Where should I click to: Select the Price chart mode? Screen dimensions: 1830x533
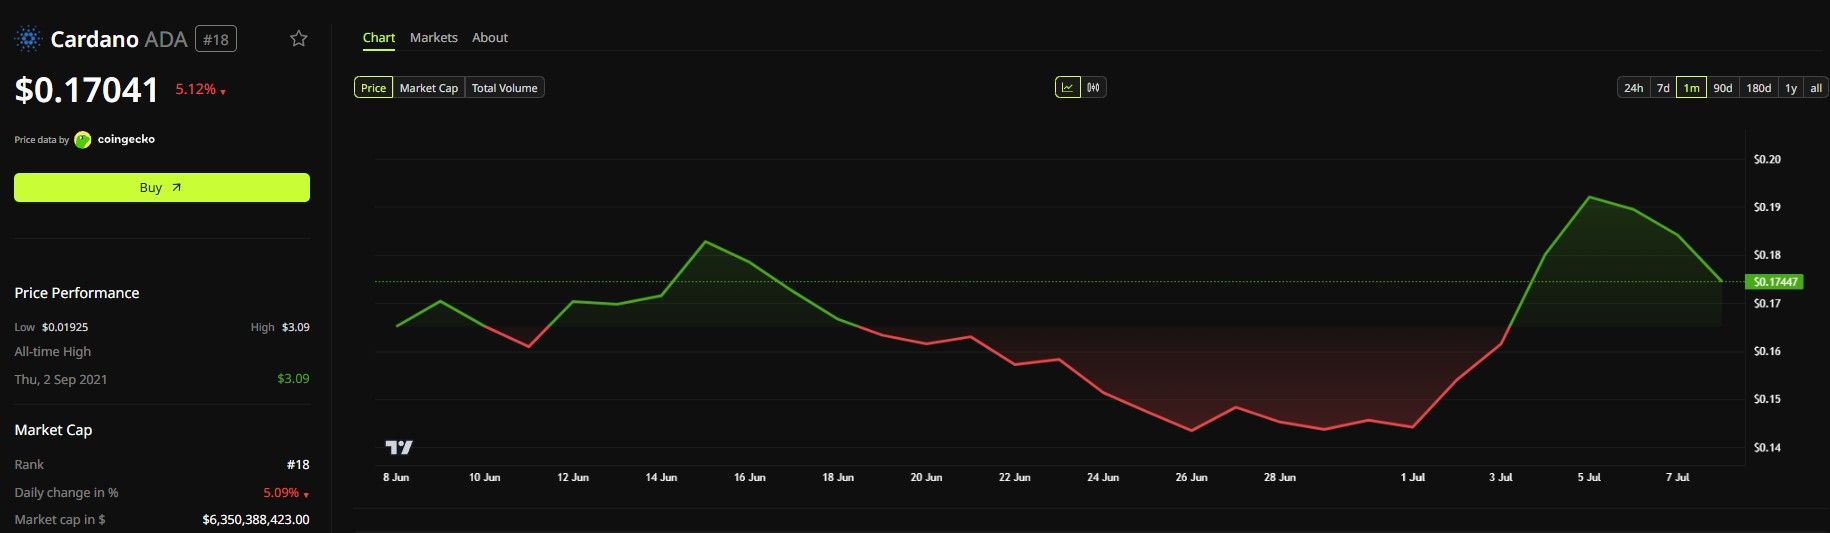tap(374, 88)
